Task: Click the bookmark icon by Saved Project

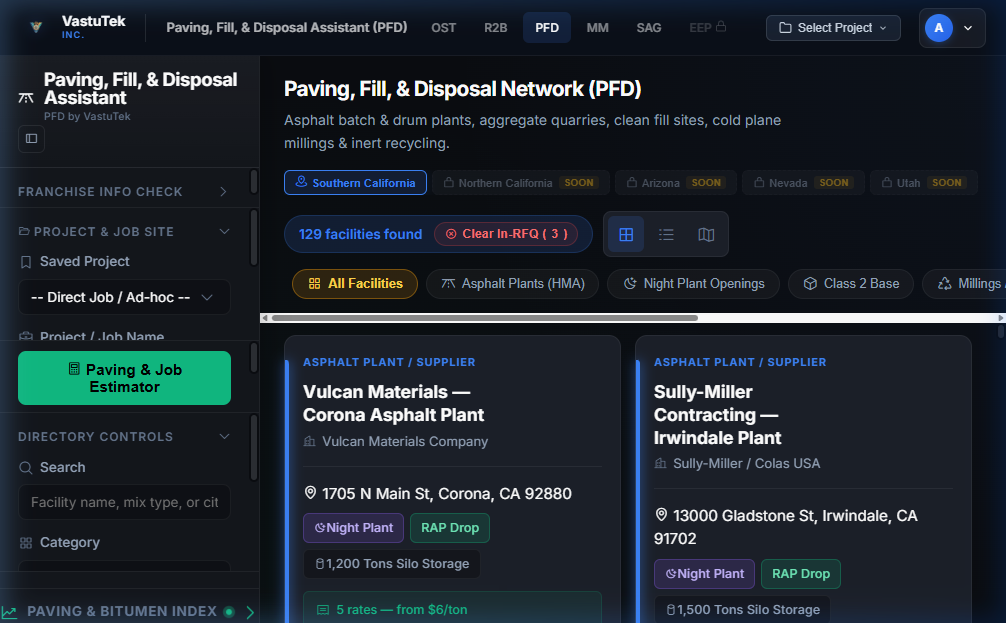Action: 26,262
